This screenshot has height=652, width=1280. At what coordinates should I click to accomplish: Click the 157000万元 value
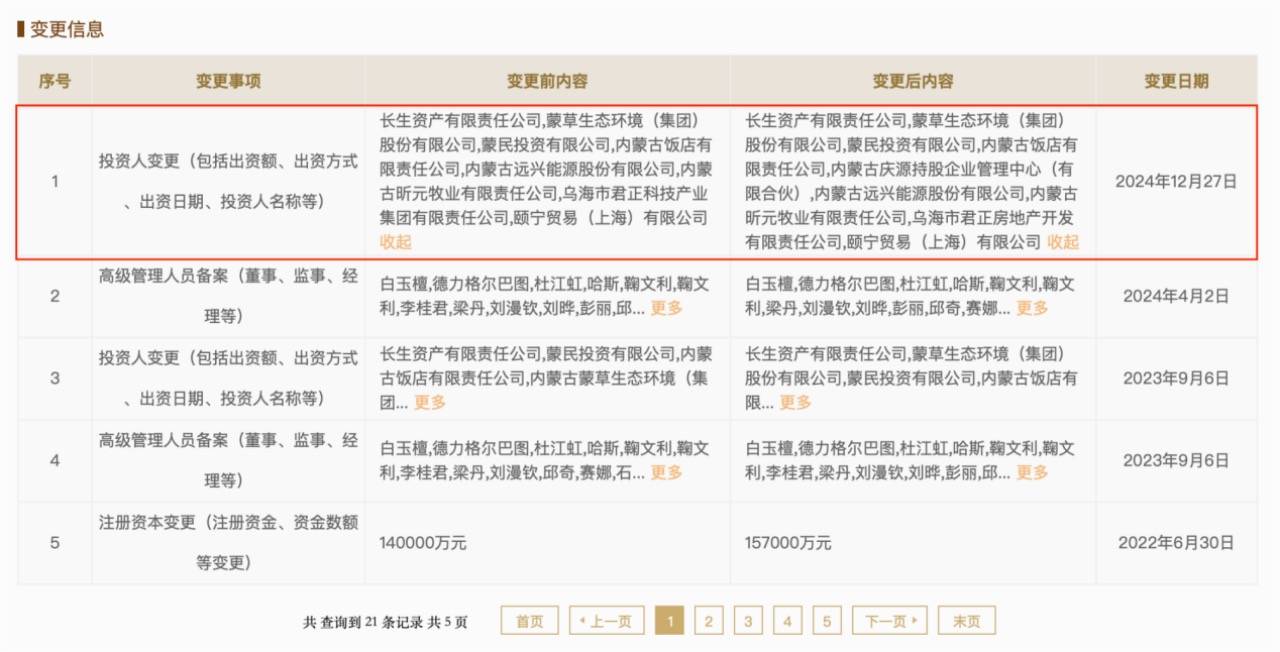coord(788,543)
